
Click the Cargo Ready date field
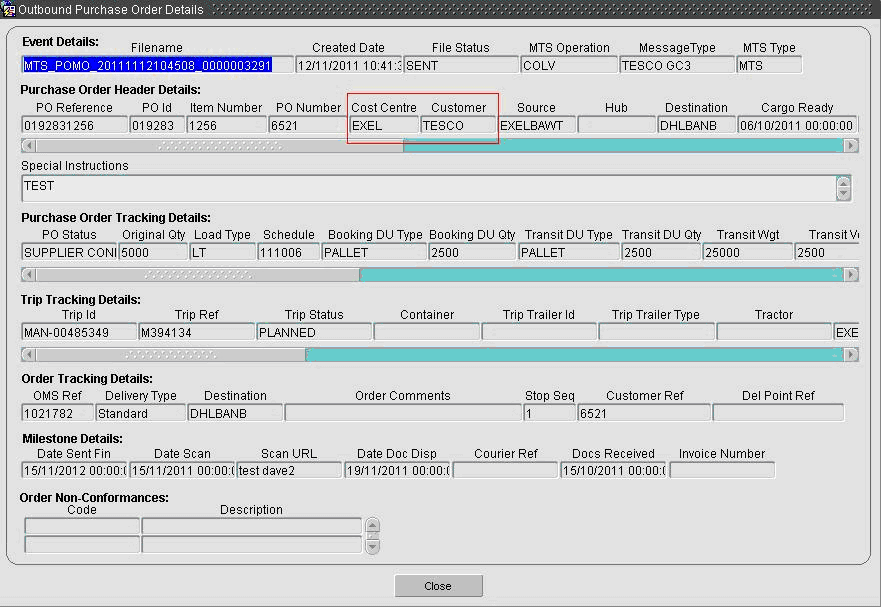coord(797,125)
